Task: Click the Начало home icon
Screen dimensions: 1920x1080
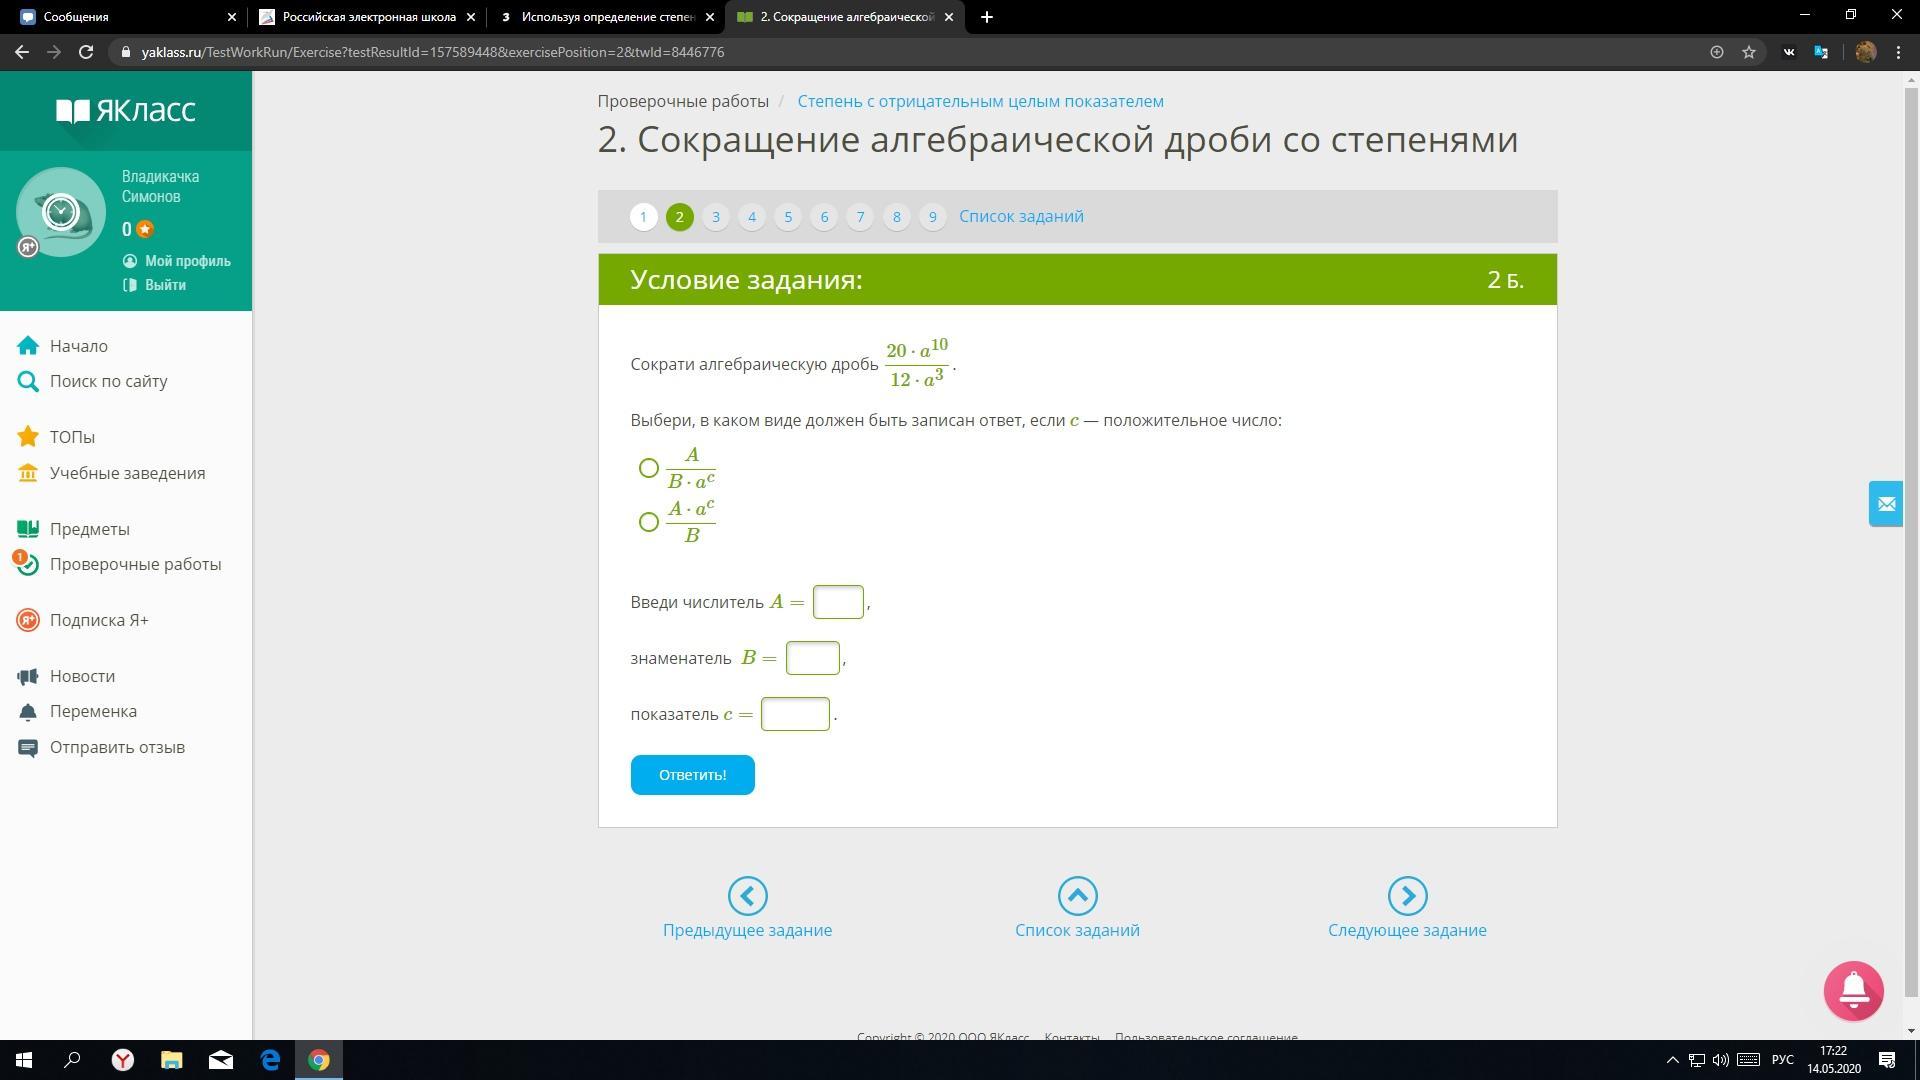Action: pyautogui.click(x=28, y=346)
